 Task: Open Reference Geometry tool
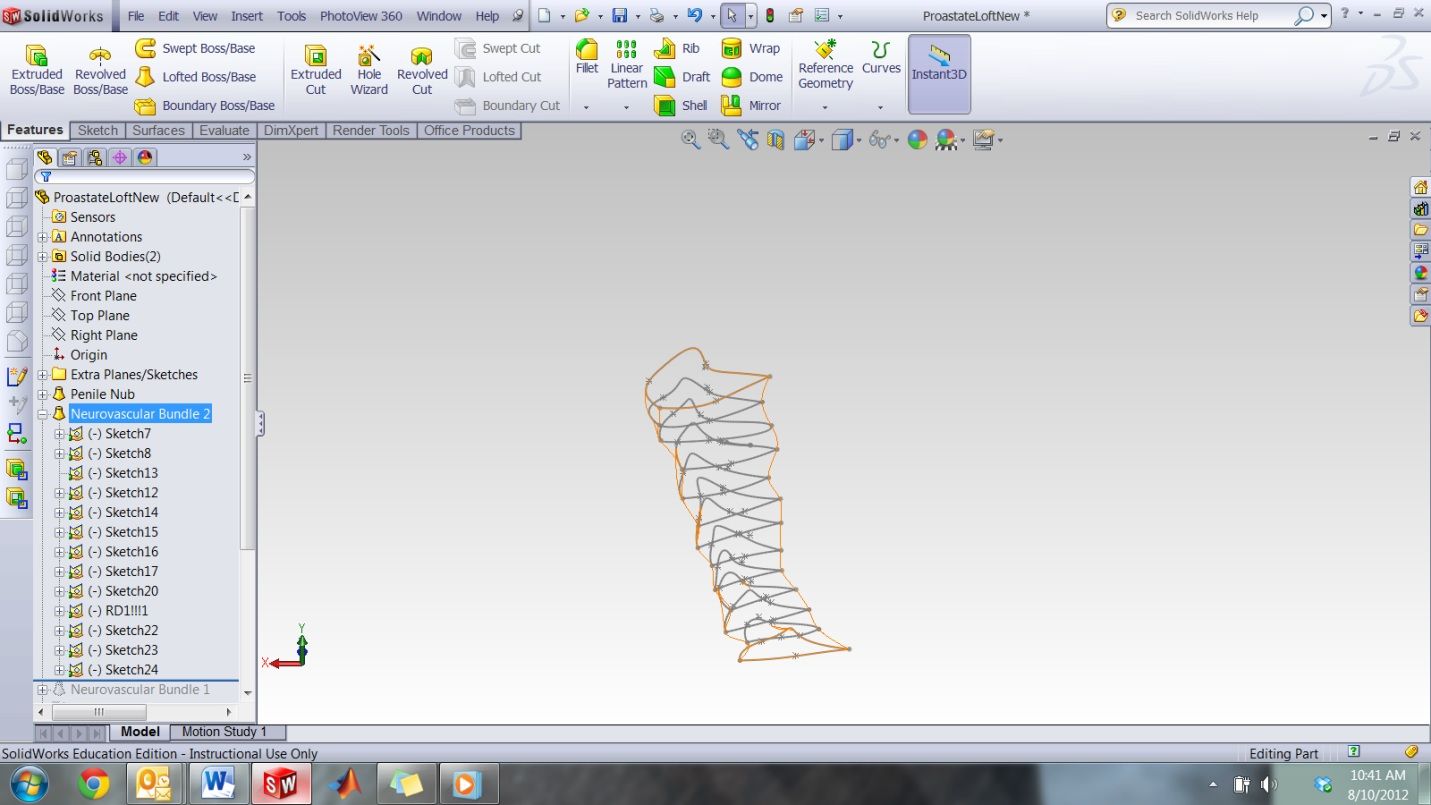click(x=826, y=64)
